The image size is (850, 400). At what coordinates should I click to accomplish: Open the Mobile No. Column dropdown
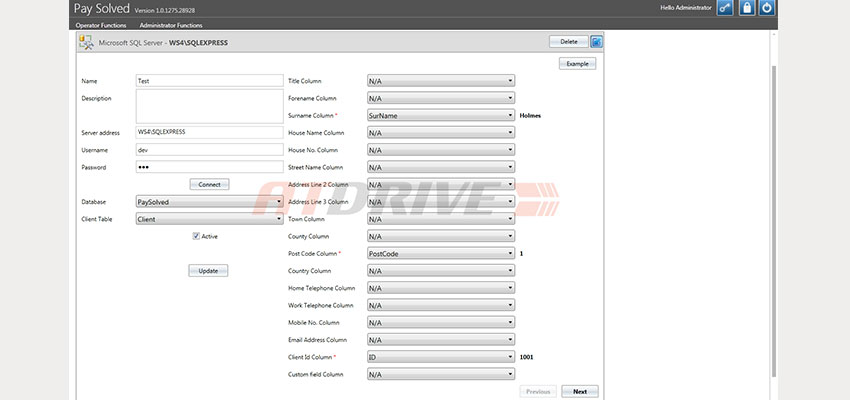(441, 322)
